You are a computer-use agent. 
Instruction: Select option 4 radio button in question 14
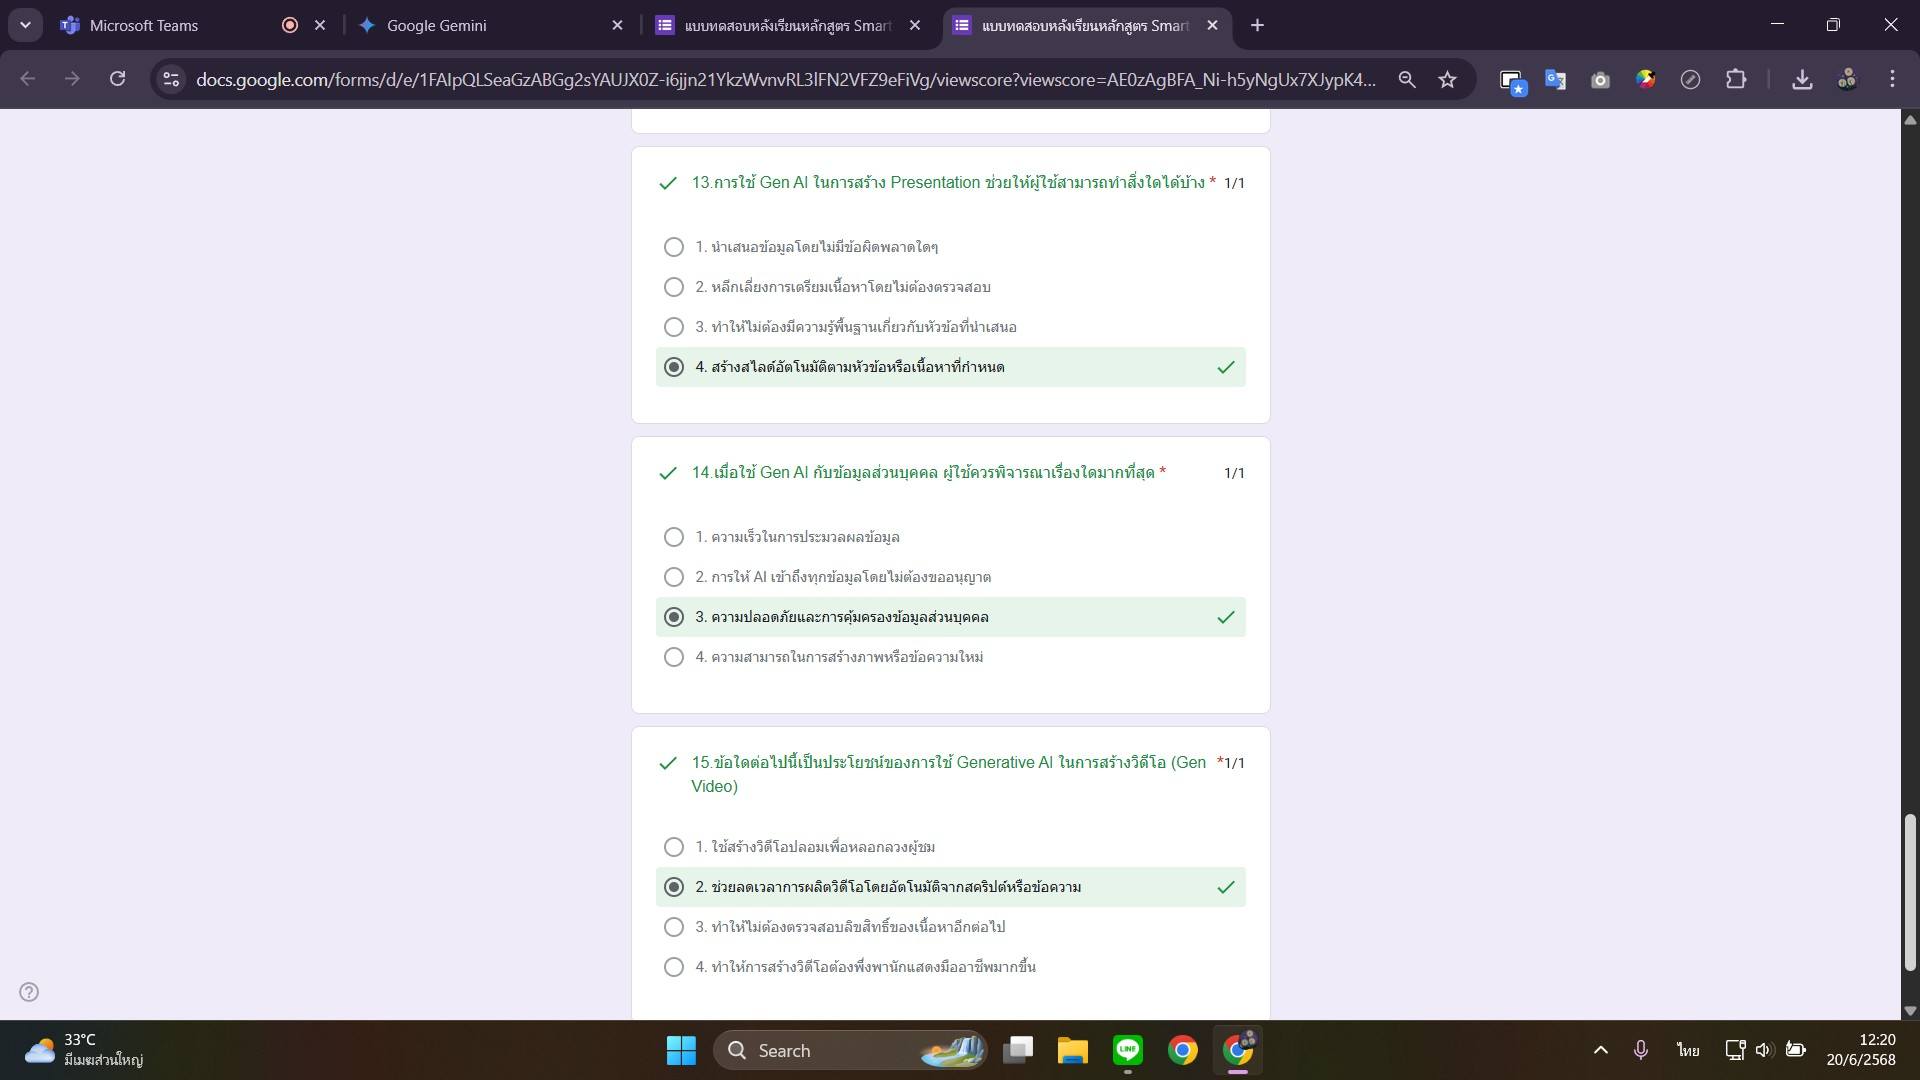pos(674,657)
